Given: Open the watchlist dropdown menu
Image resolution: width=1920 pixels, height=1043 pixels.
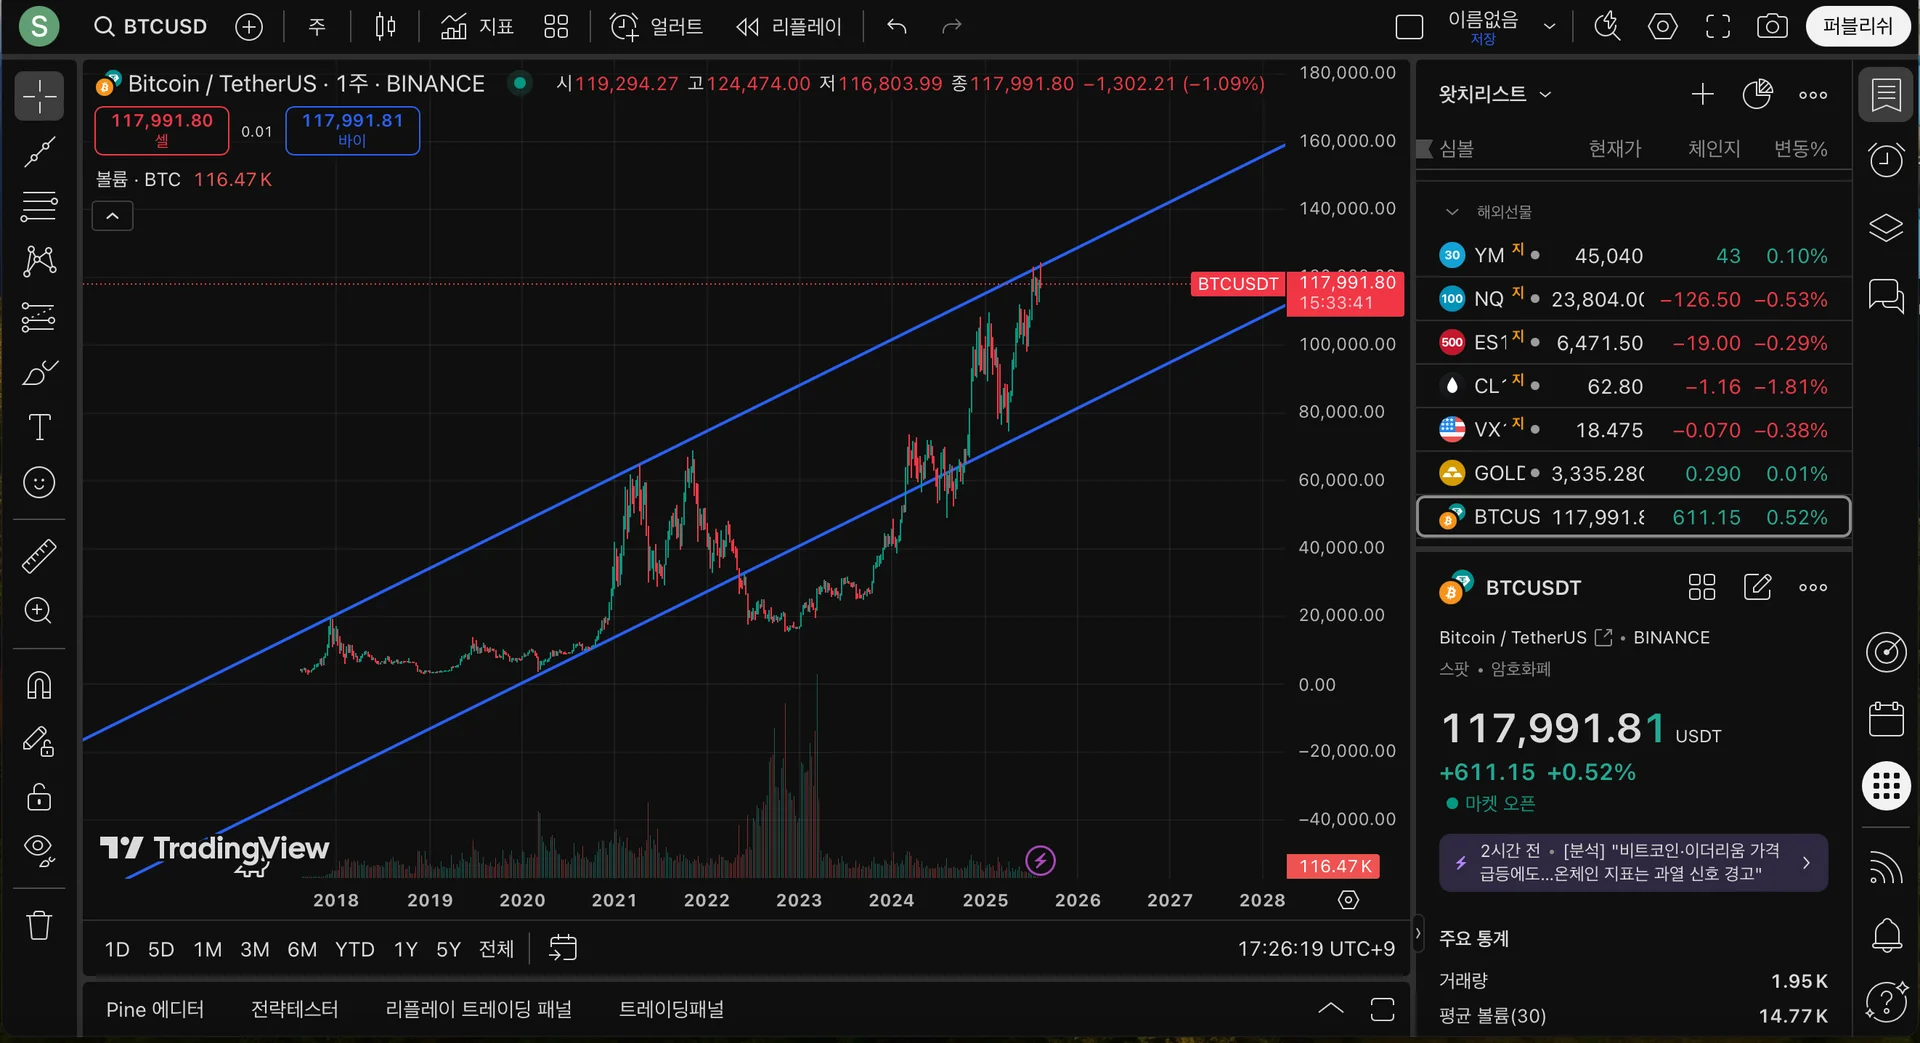Looking at the screenshot, I should pyautogui.click(x=1495, y=94).
